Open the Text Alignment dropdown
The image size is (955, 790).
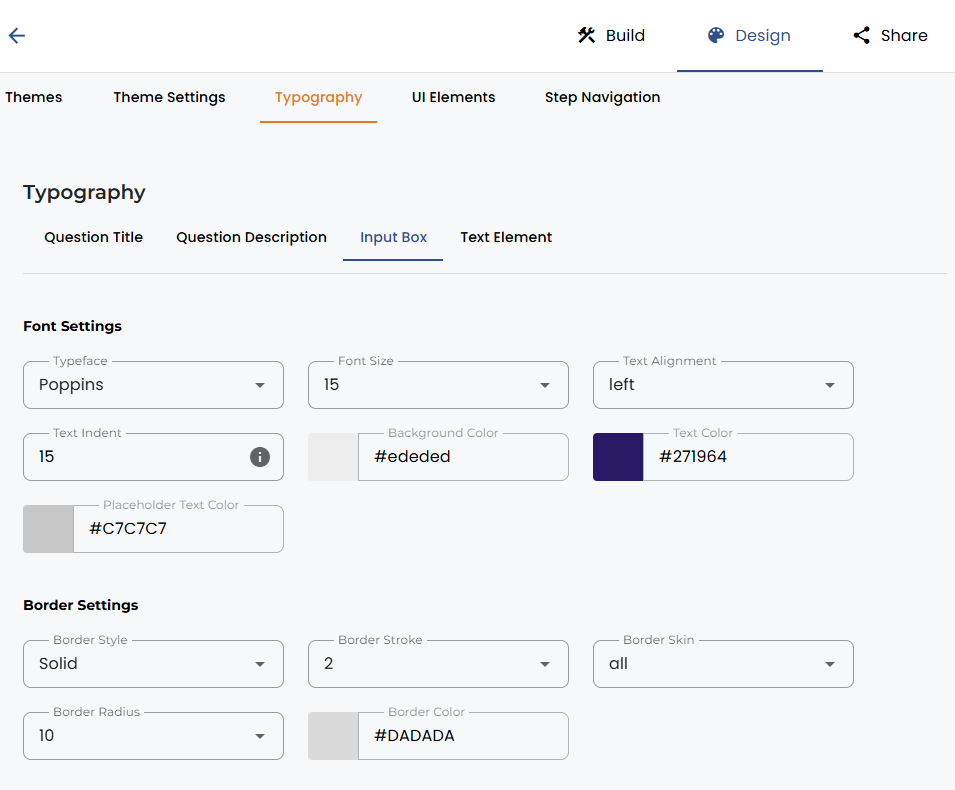724,385
